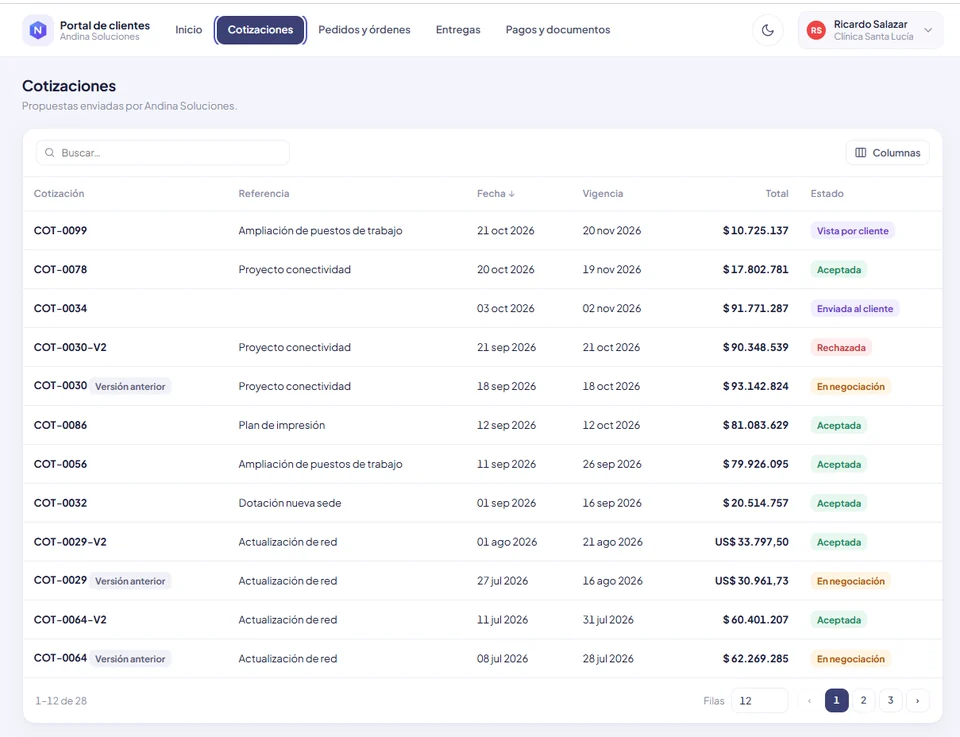The image size is (960, 737).
Task: Open the Pedidos y órdenes tab
Action: [364, 30]
